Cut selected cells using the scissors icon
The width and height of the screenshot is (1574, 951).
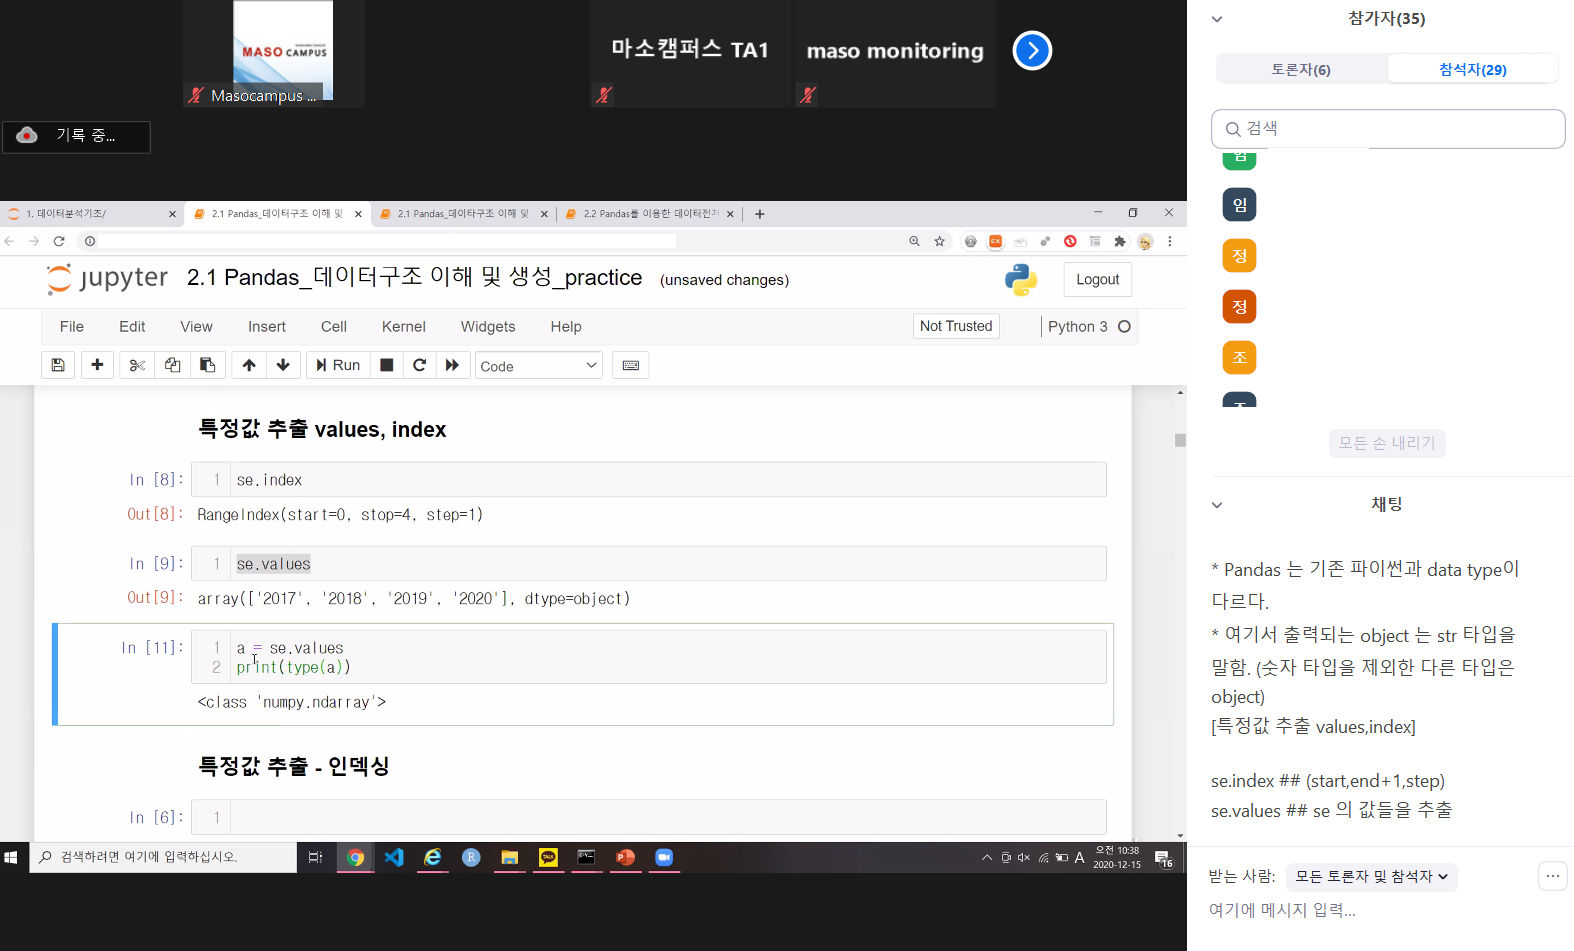[x=137, y=366]
